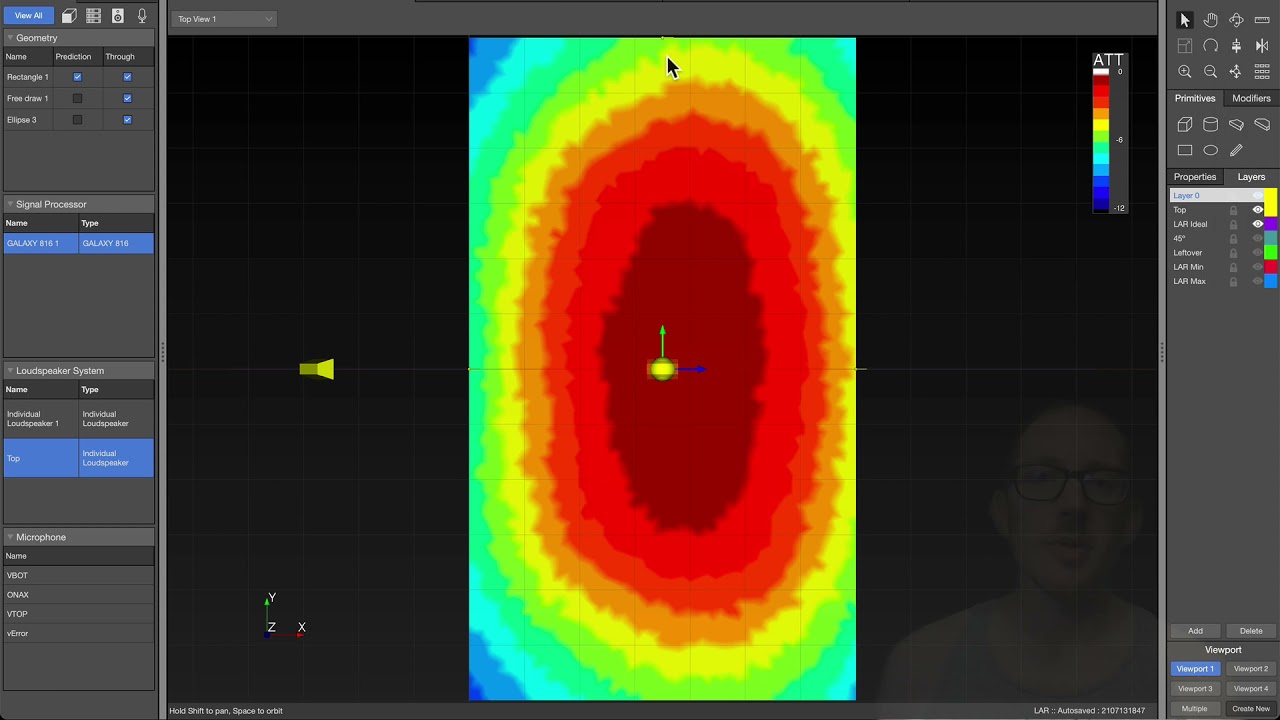Click the Add layer button
The width and height of the screenshot is (1280, 720).
[1195, 631]
